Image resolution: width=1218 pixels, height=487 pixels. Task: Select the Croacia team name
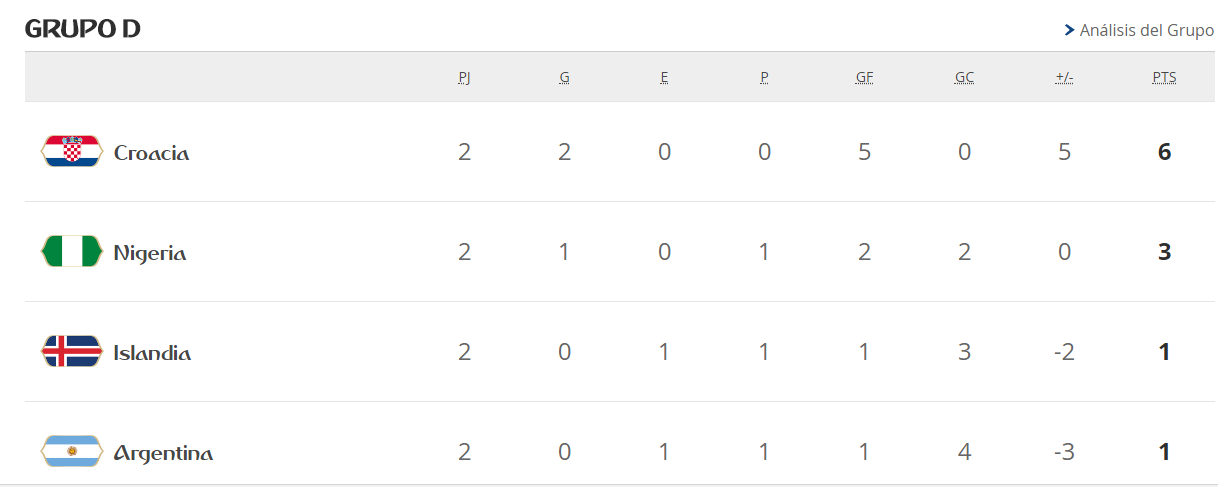point(151,153)
